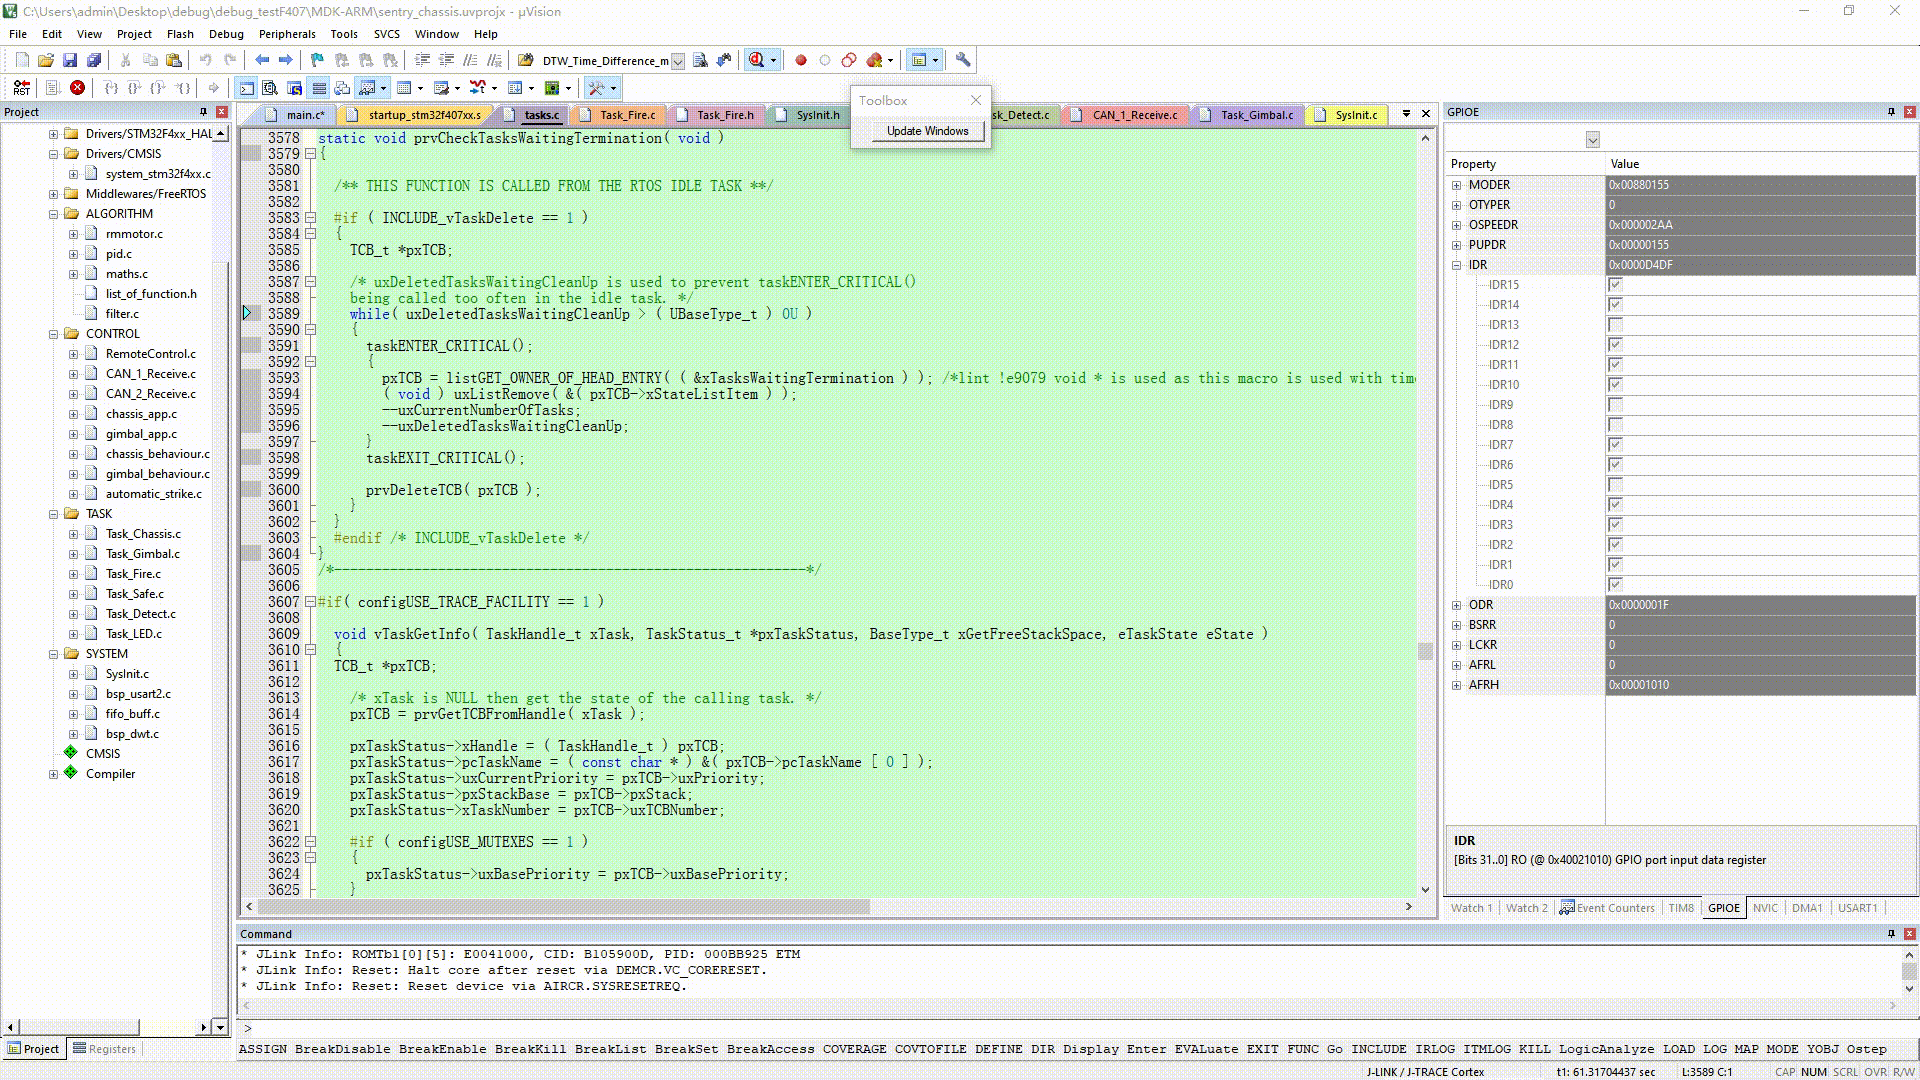Click the red stop execution icon
Screen dimensions: 1920x1080
tap(77, 88)
